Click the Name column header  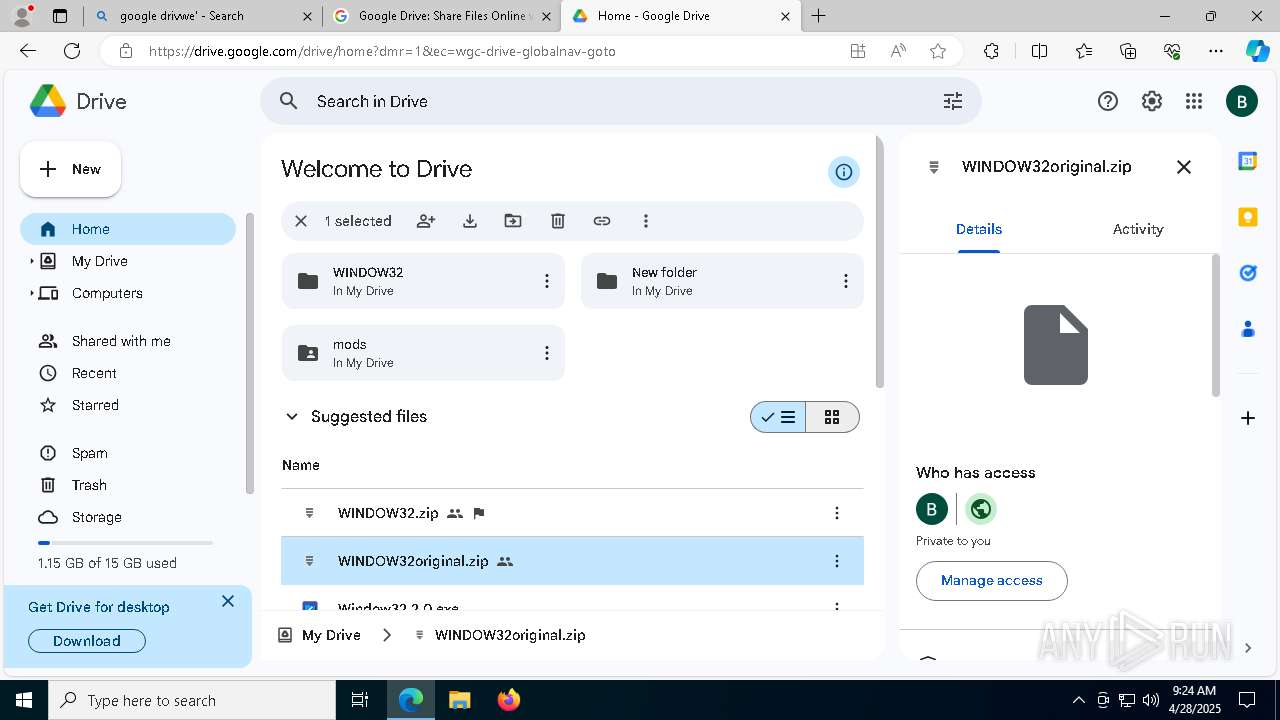coord(301,465)
